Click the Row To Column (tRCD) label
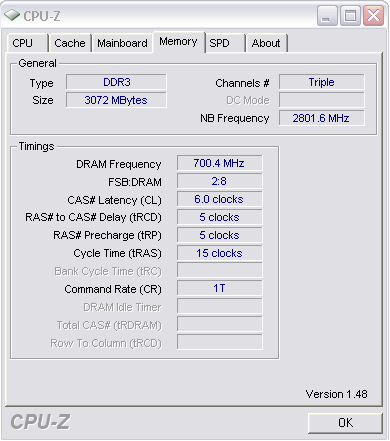Viewport: 390px width, 441px height. (x=106, y=343)
